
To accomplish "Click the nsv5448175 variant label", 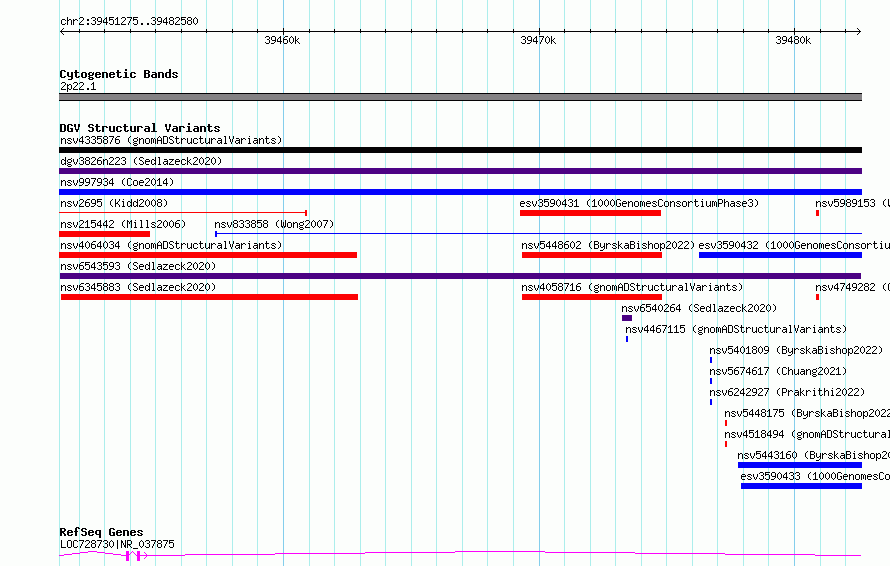I will coord(807,413).
